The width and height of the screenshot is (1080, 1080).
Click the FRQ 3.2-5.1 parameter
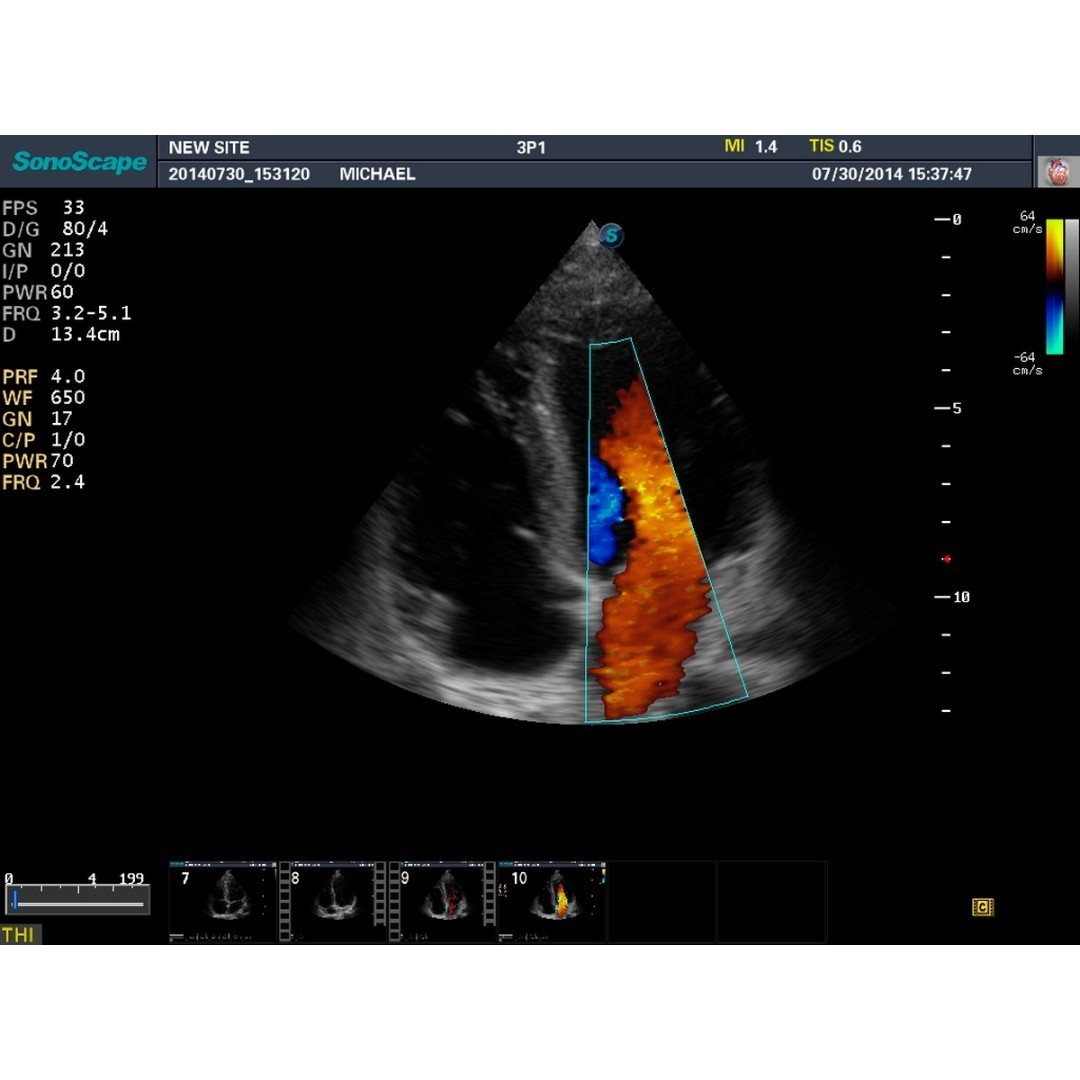pyautogui.click(x=67, y=313)
